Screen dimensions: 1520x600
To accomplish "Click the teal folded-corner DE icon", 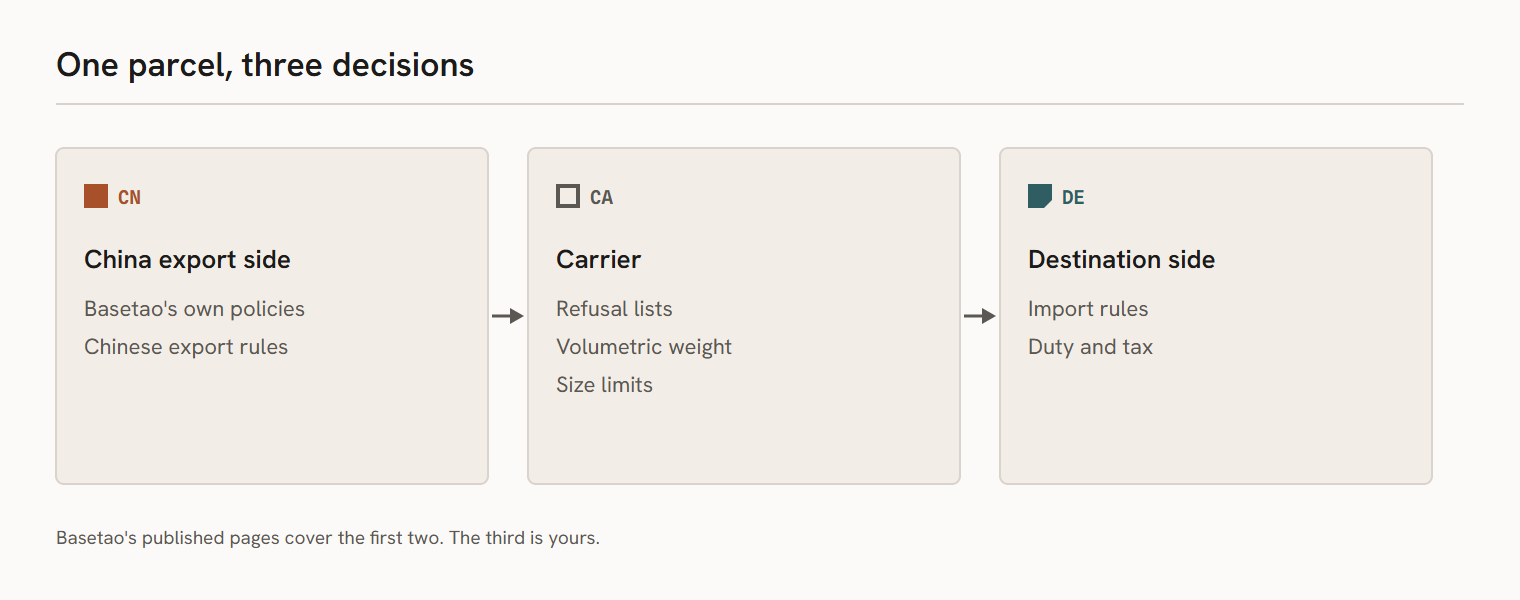I will point(1040,196).
